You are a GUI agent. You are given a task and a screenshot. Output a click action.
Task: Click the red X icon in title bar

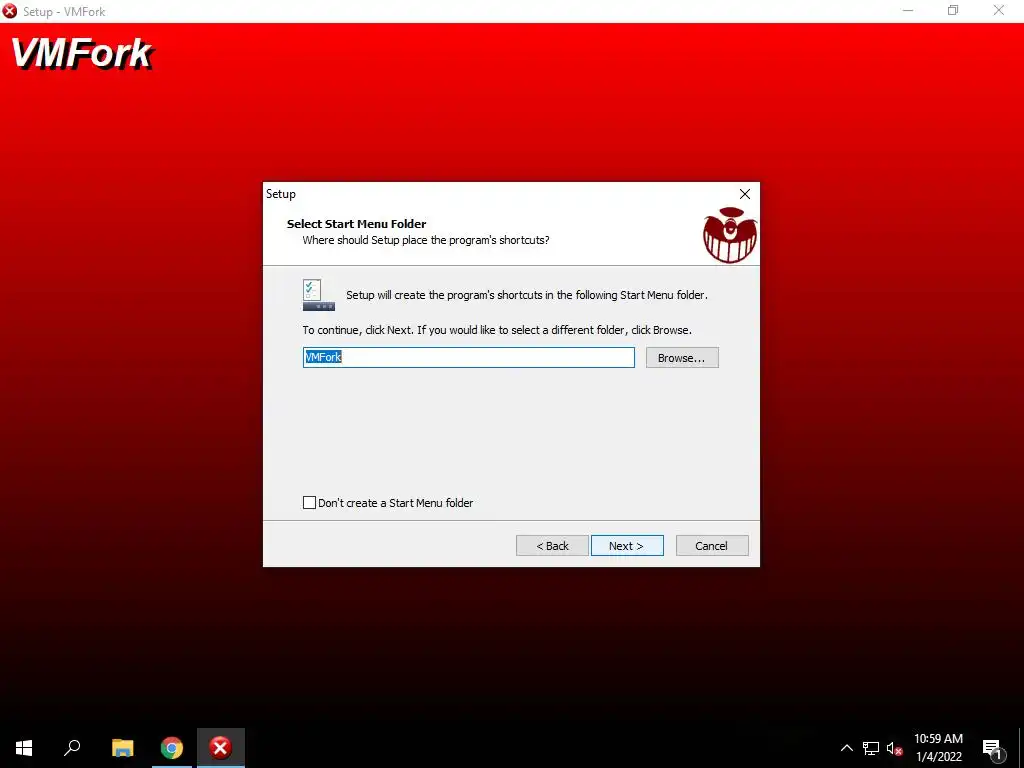(x=10, y=11)
